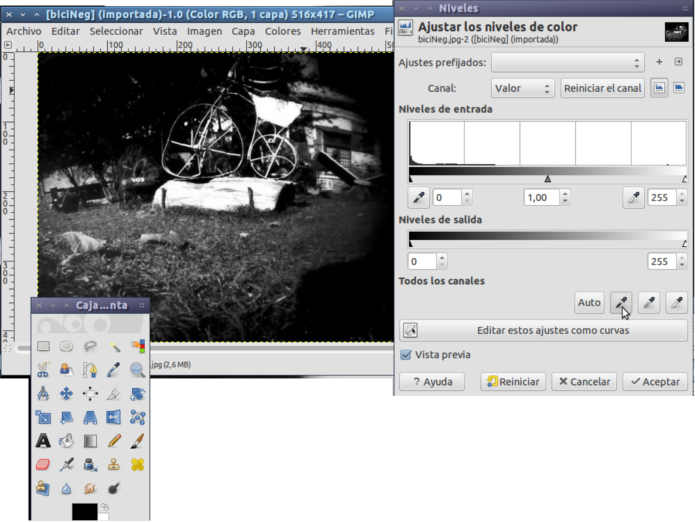Image resolution: width=695 pixels, height=522 pixels.
Task: Add current settings as preset with plus icon
Action: (659, 63)
